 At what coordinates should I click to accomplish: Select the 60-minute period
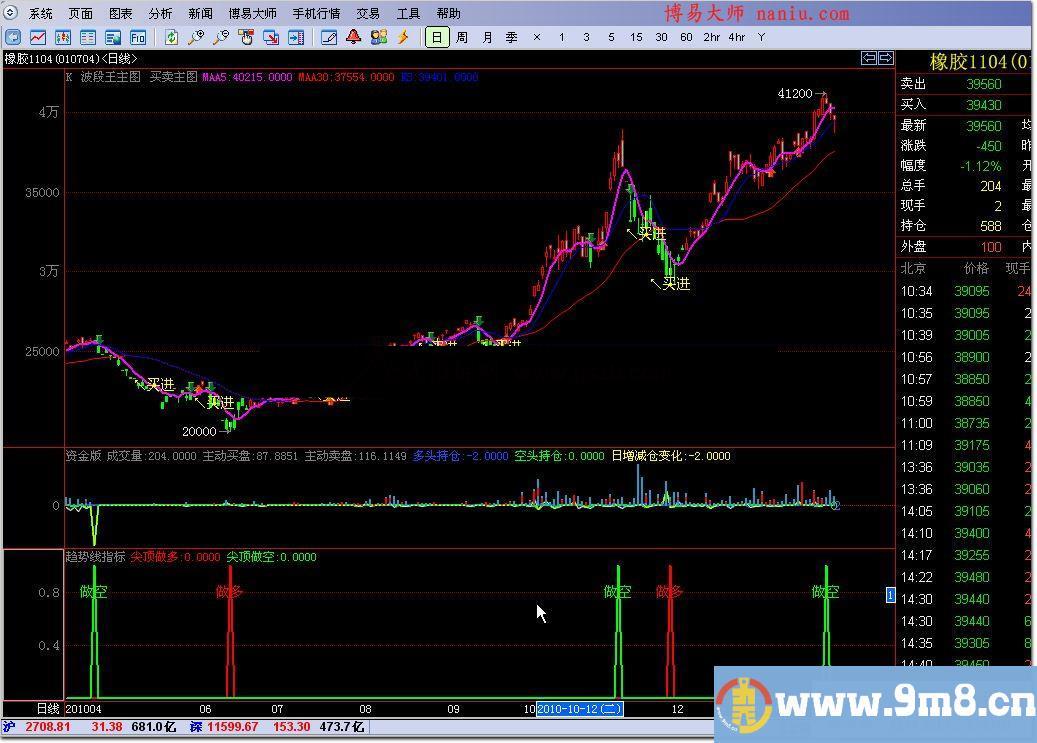pos(685,37)
